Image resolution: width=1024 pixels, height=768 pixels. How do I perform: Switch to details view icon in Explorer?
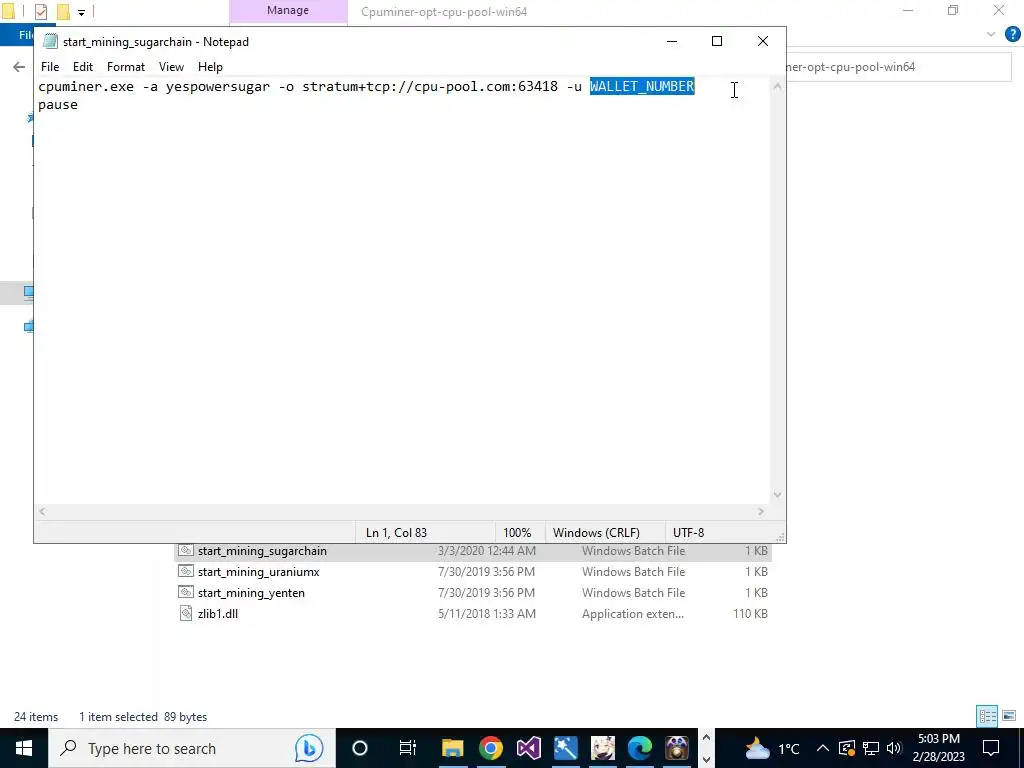[x=987, y=716]
